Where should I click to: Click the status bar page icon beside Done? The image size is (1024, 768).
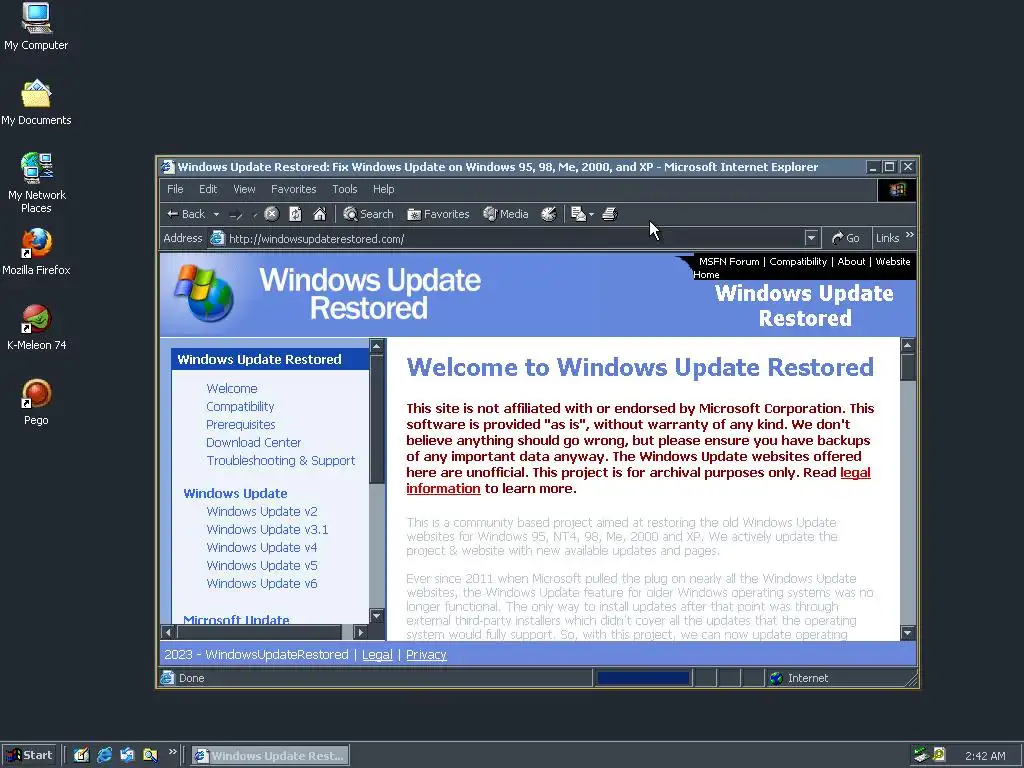[x=168, y=678]
